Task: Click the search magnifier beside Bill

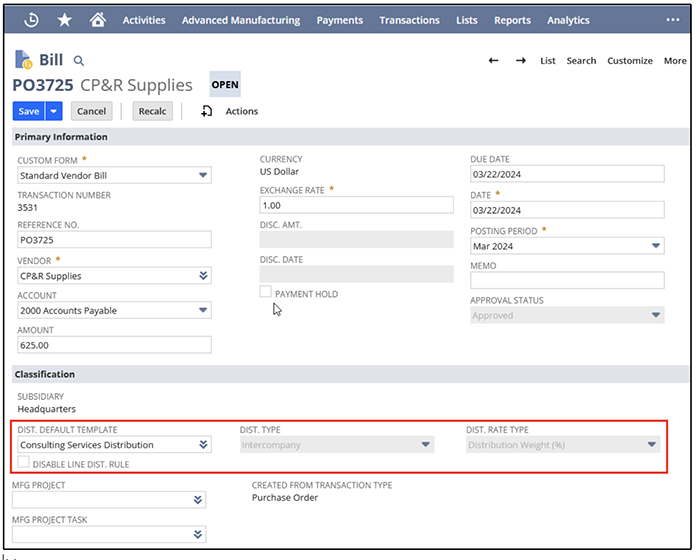Action: (80, 61)
